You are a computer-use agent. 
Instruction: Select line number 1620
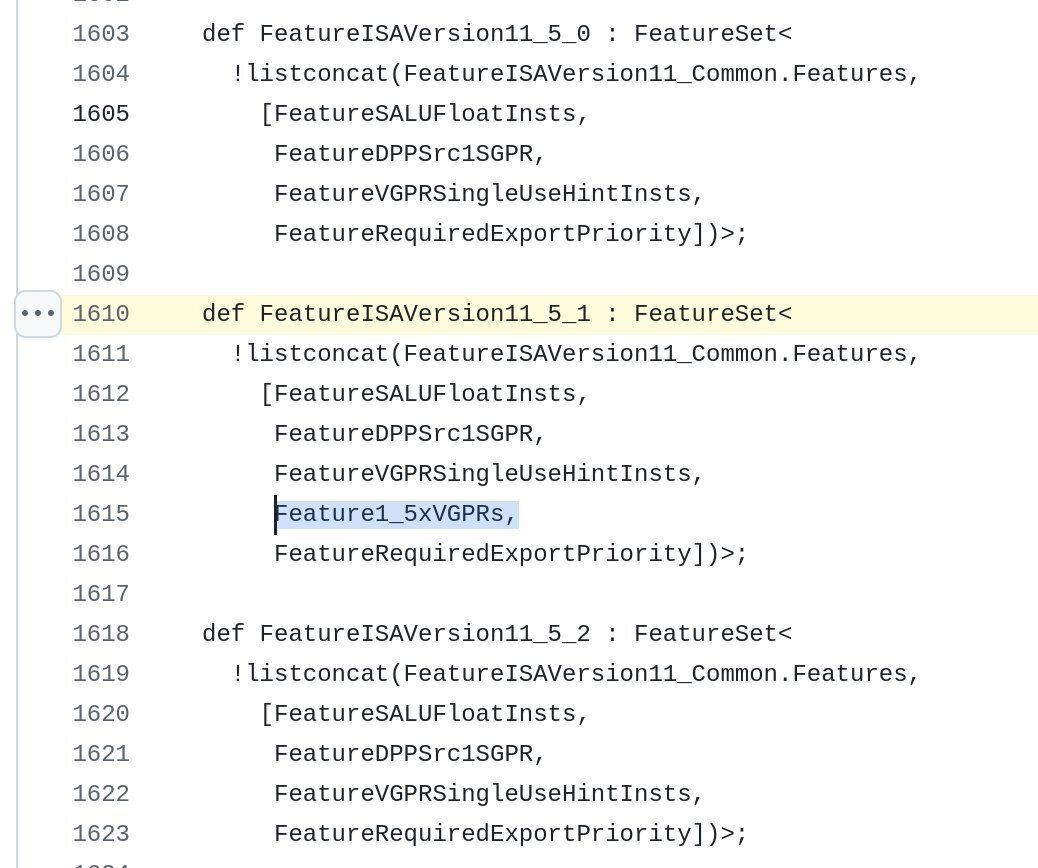[101, 714]
